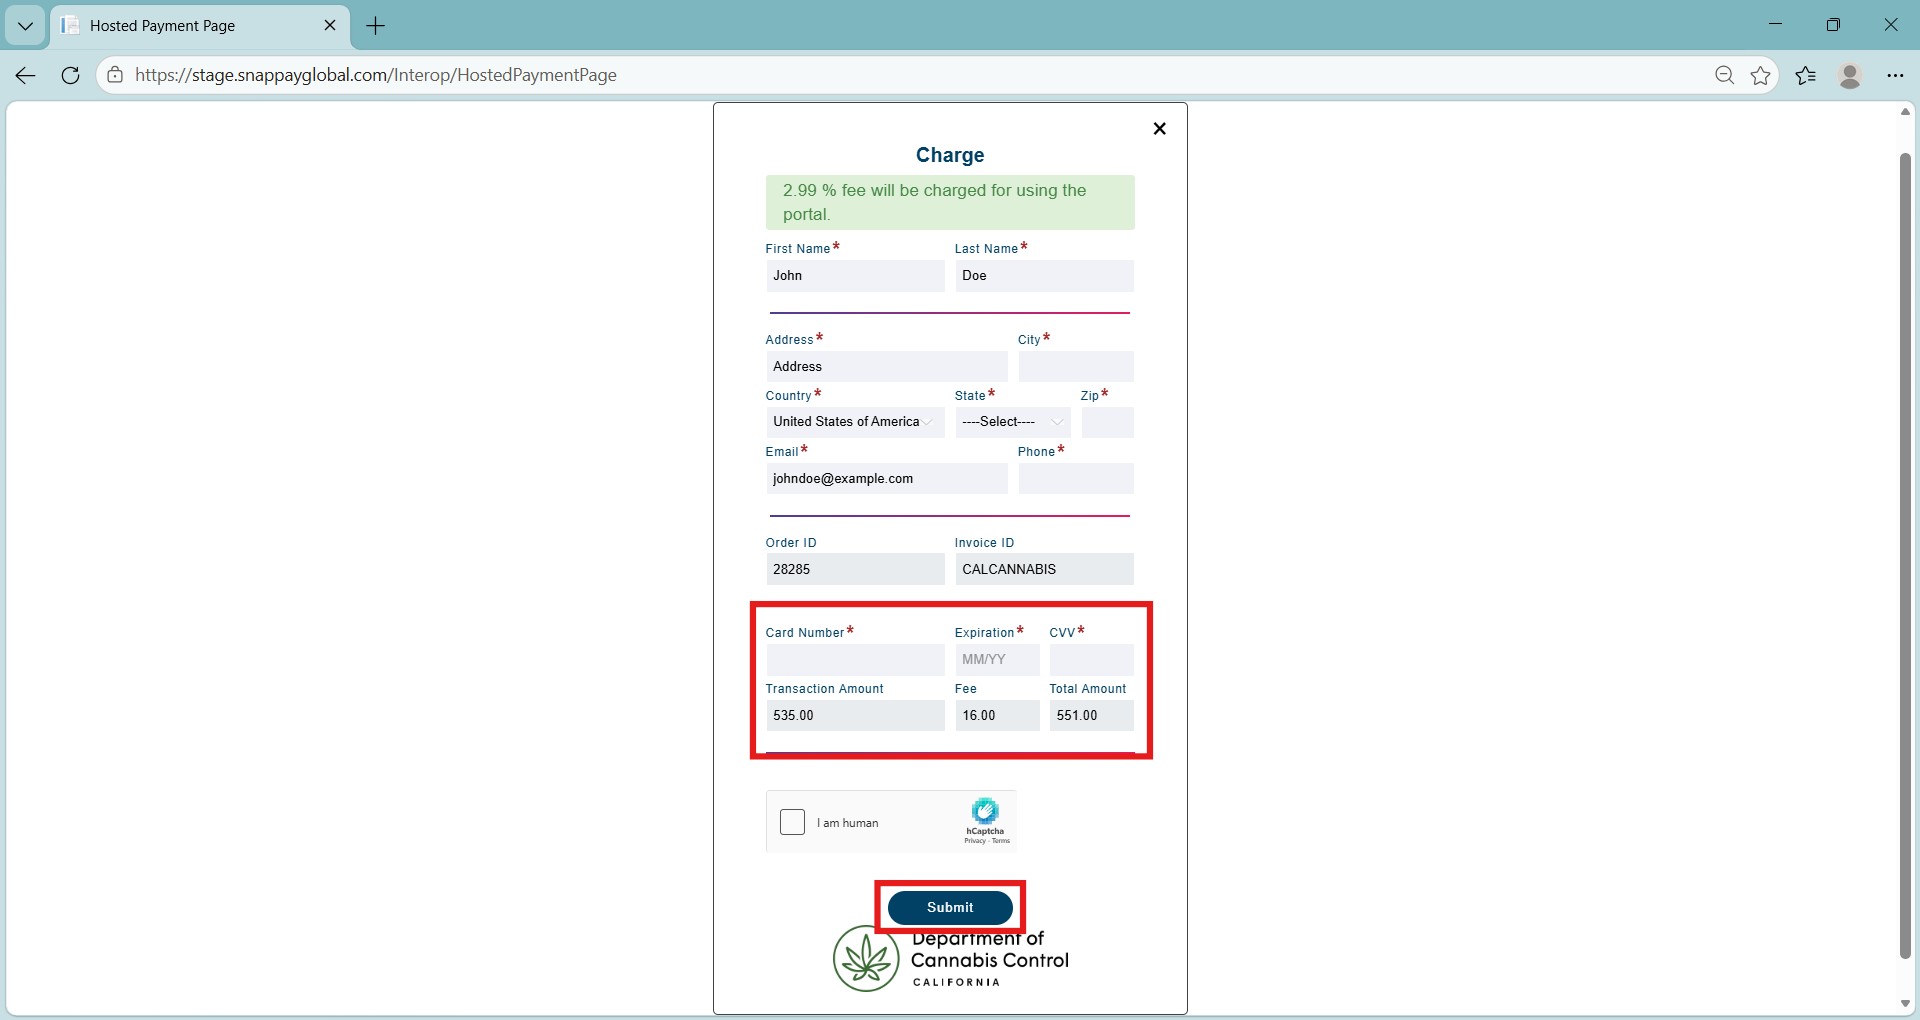Click the Order ID field

[x=855, y=569]
